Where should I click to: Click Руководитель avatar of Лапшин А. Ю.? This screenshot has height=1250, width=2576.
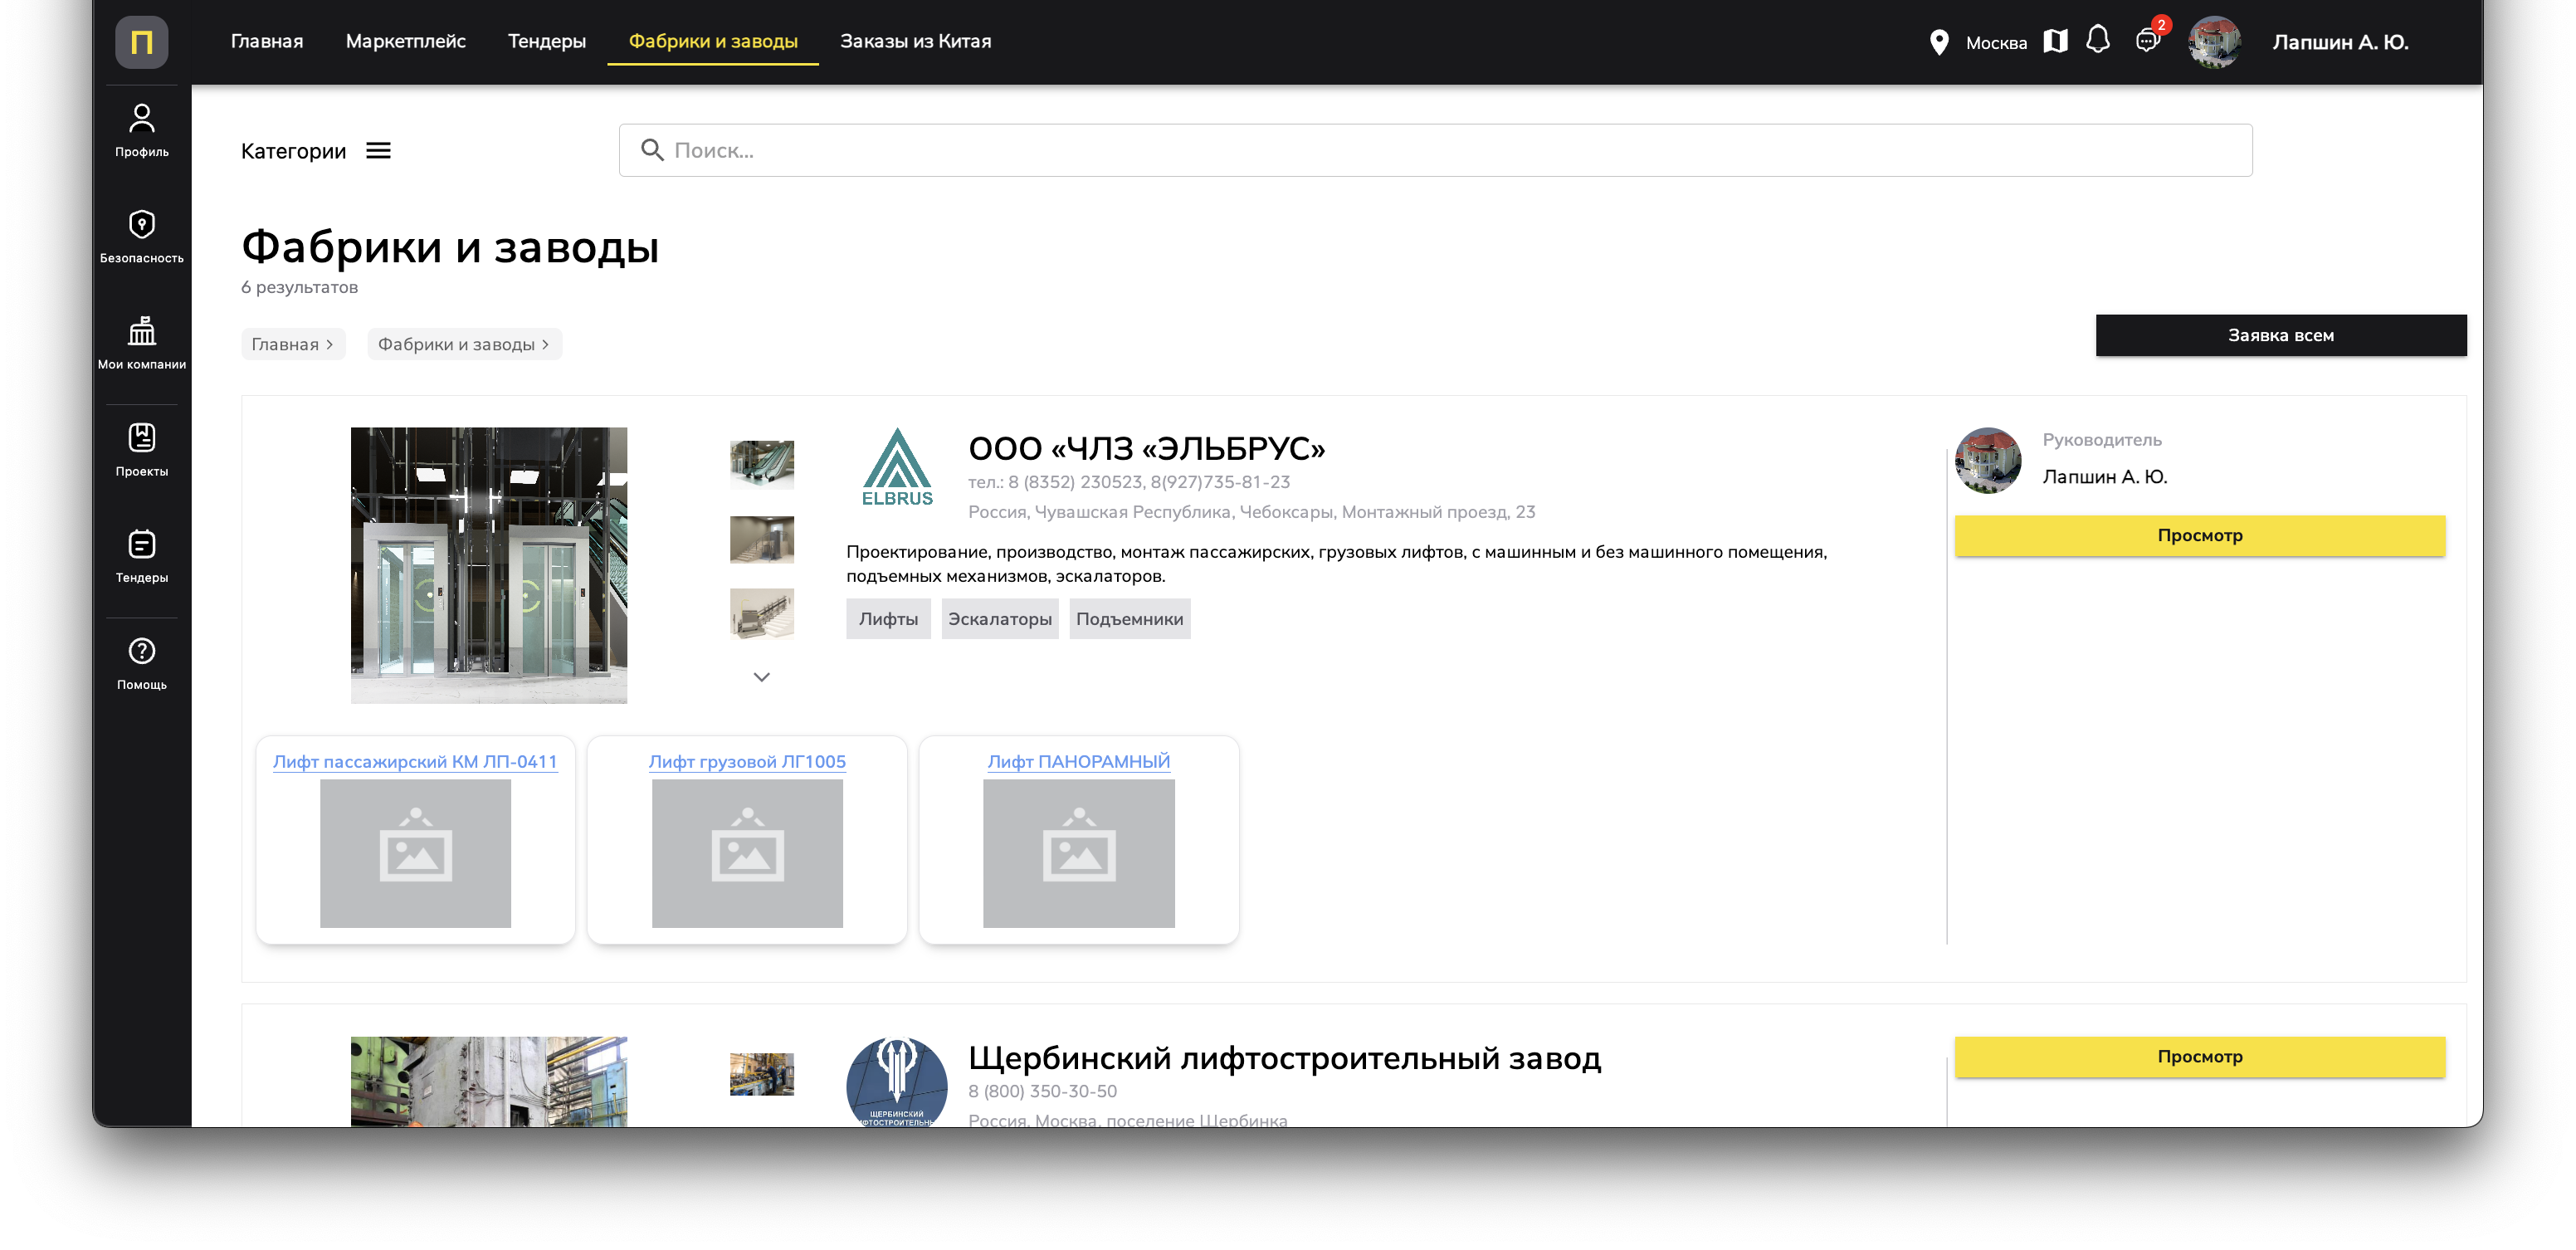(x=1988, y=461)
